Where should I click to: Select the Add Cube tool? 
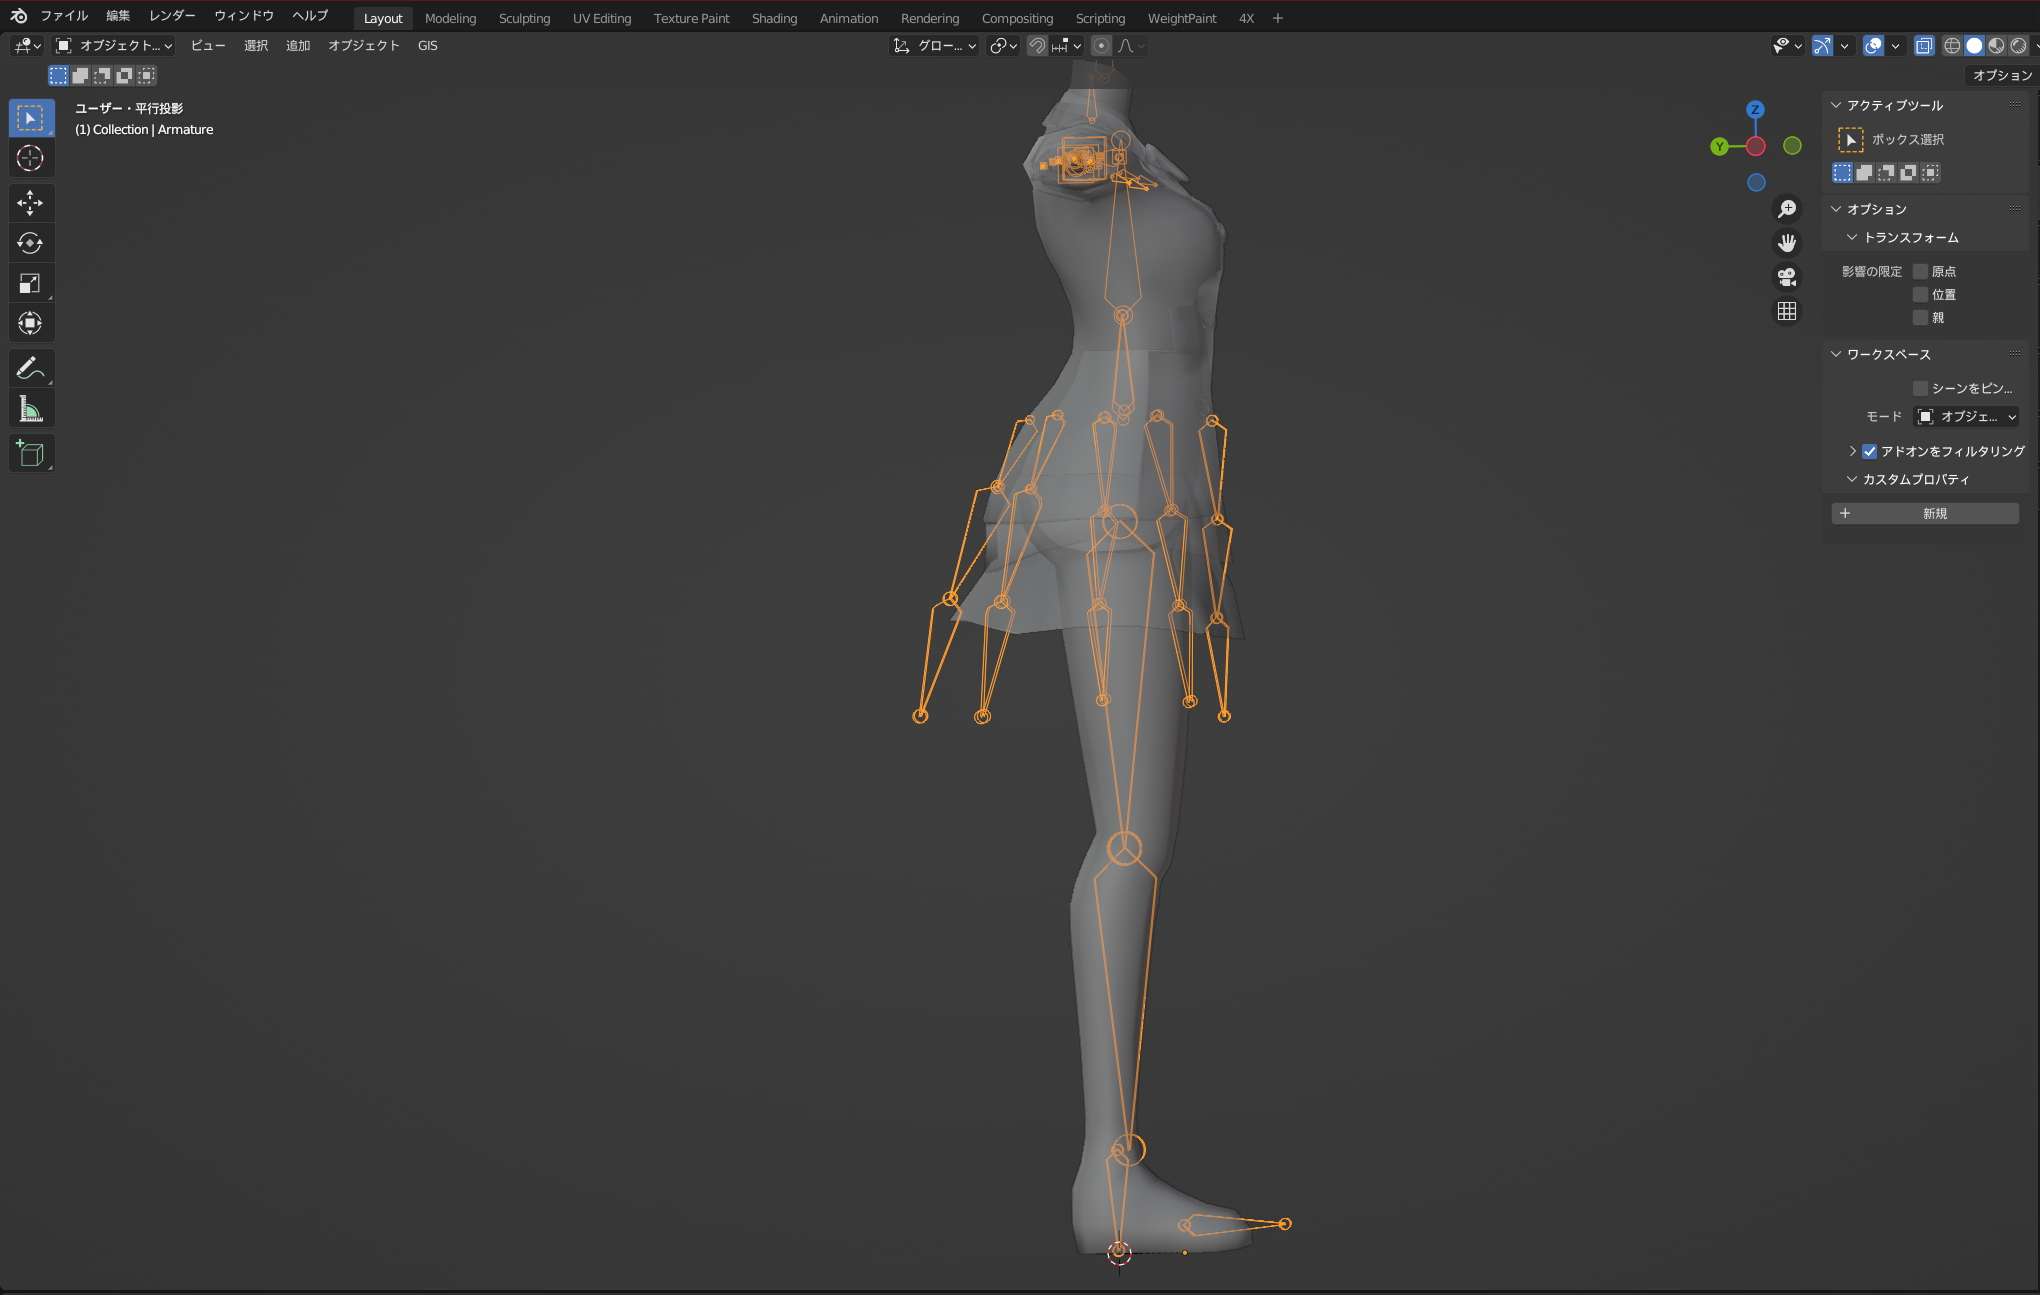coord(31,453)
